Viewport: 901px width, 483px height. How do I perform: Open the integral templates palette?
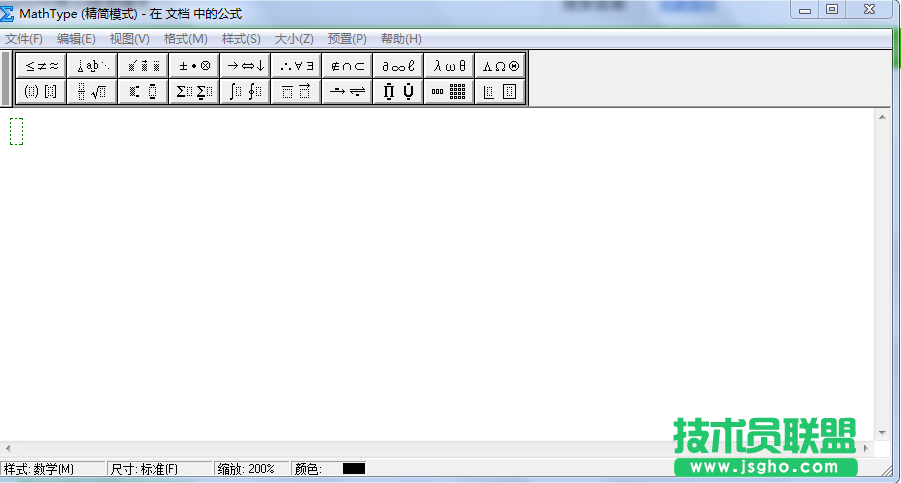pos(245,92)
